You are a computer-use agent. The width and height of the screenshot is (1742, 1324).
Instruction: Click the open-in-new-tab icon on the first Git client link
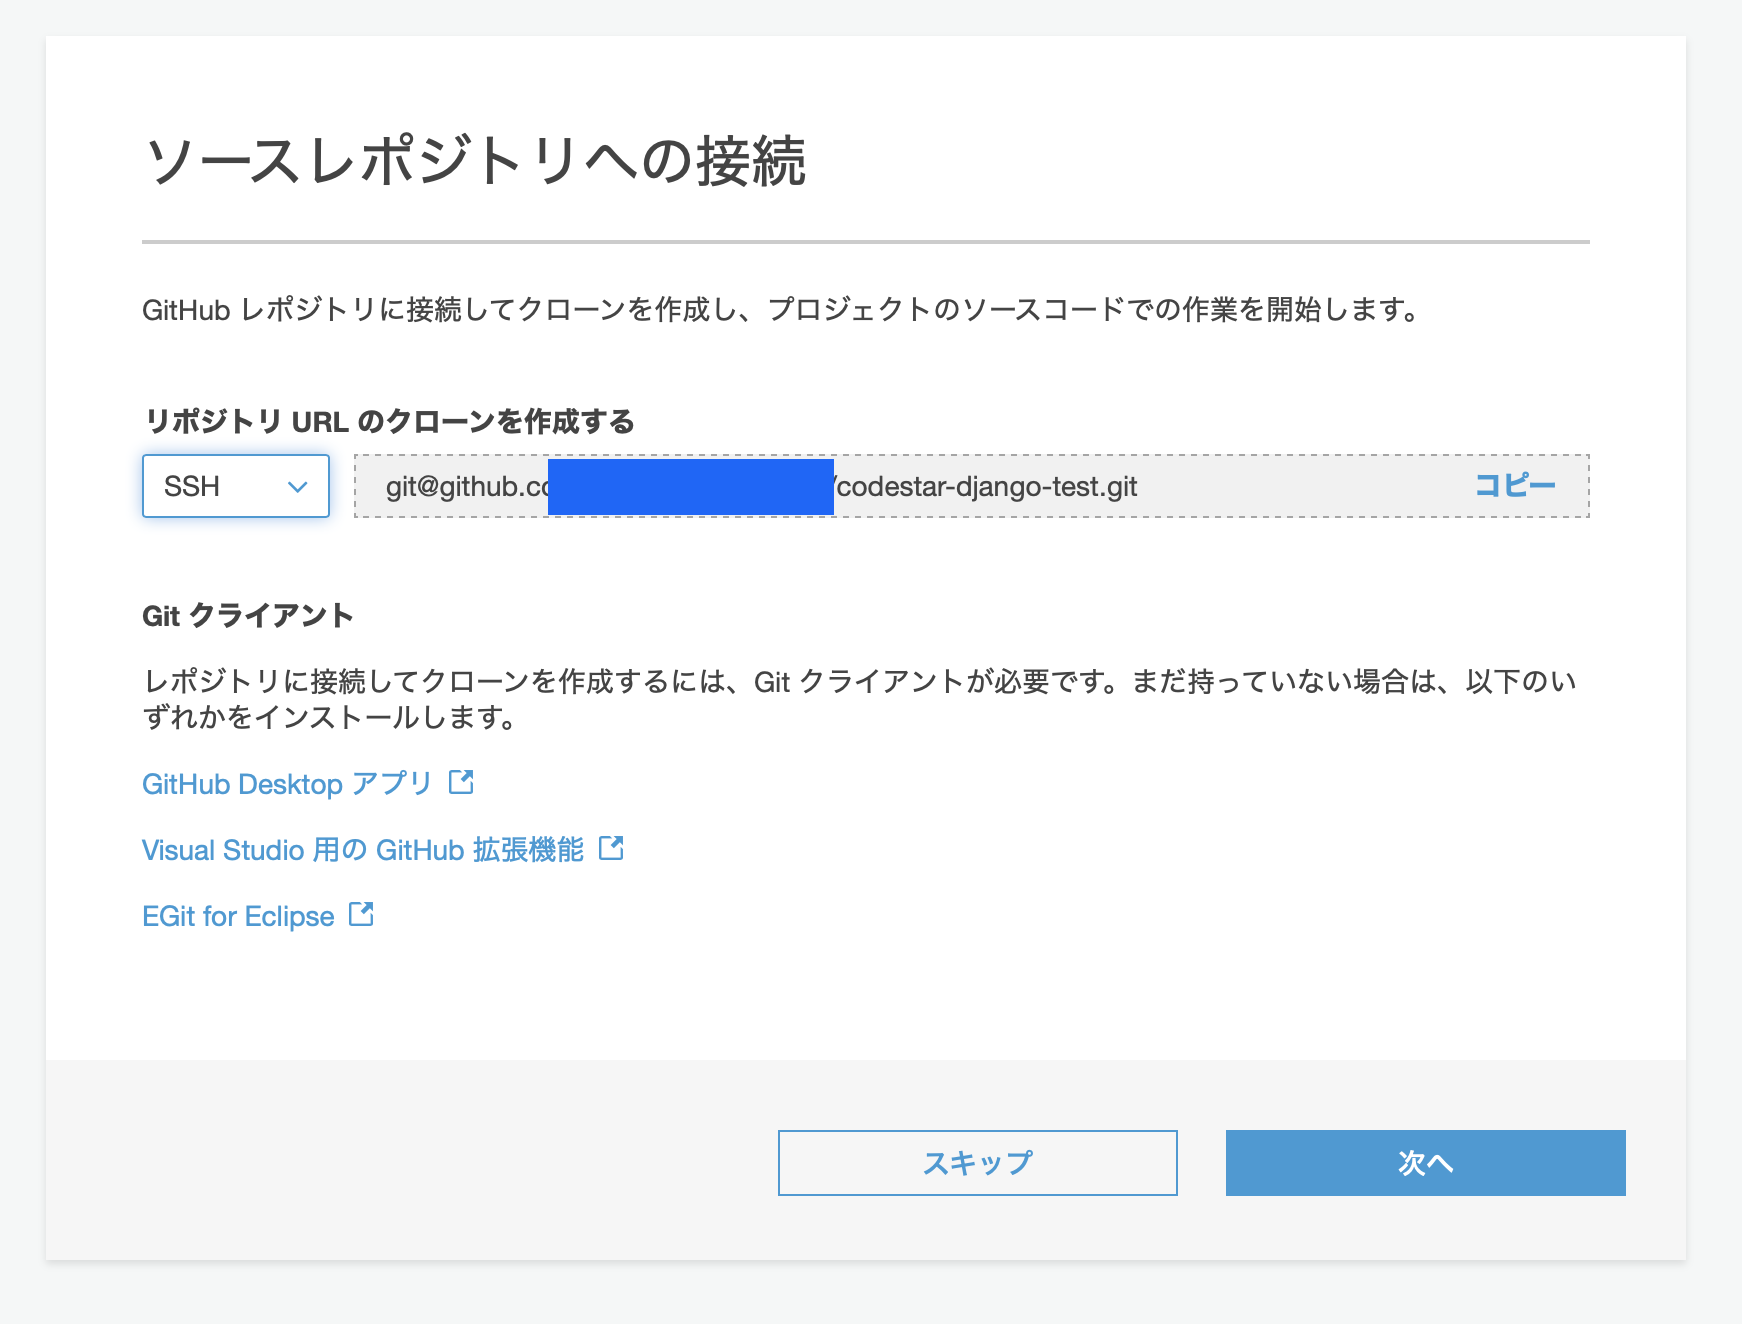click(461, 783)
